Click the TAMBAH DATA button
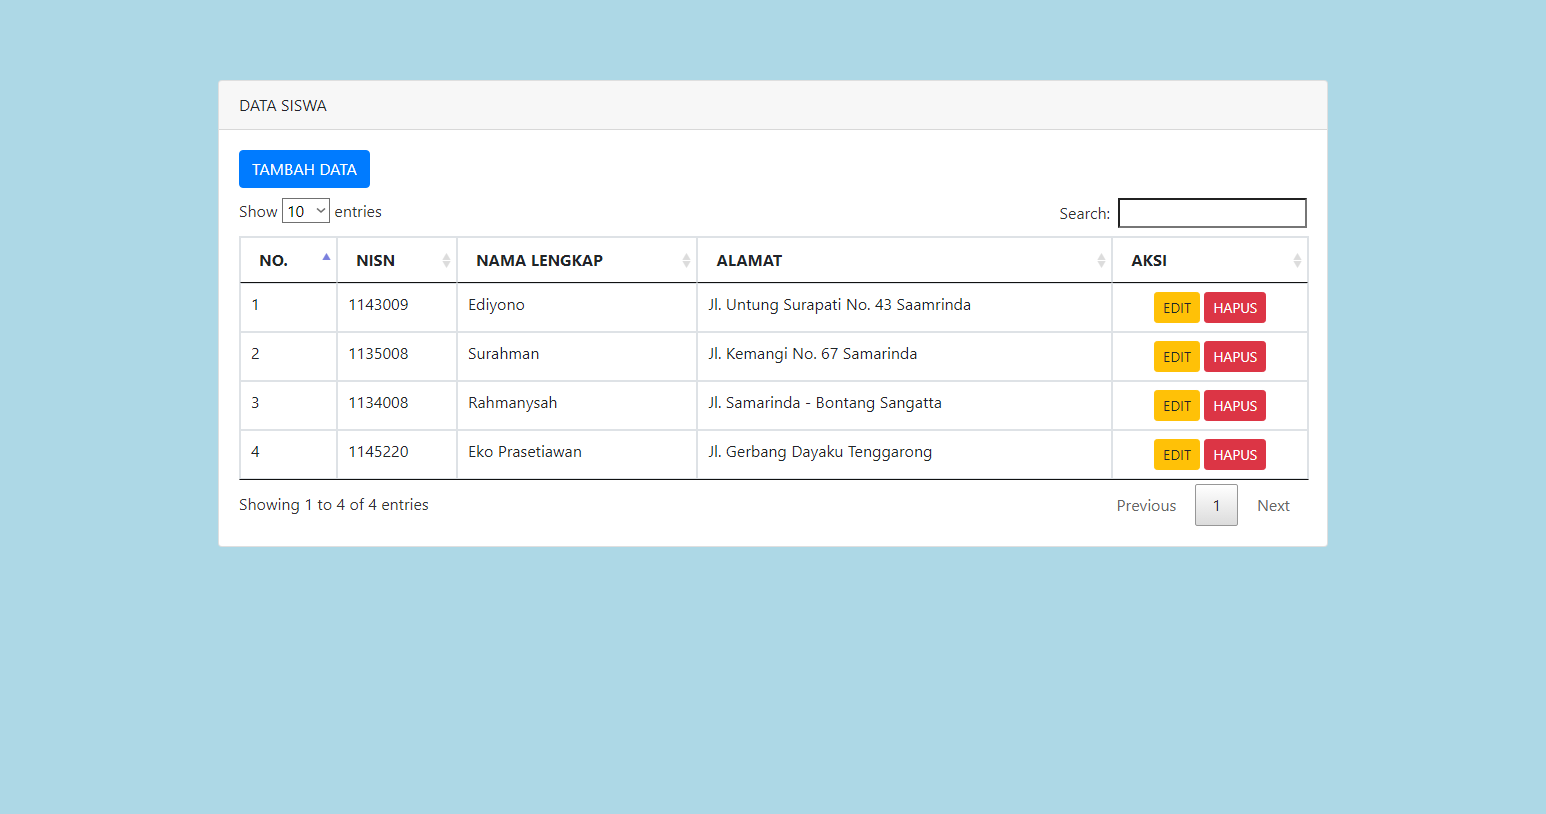The image size is (1546, 814). [x=304, y=169]
